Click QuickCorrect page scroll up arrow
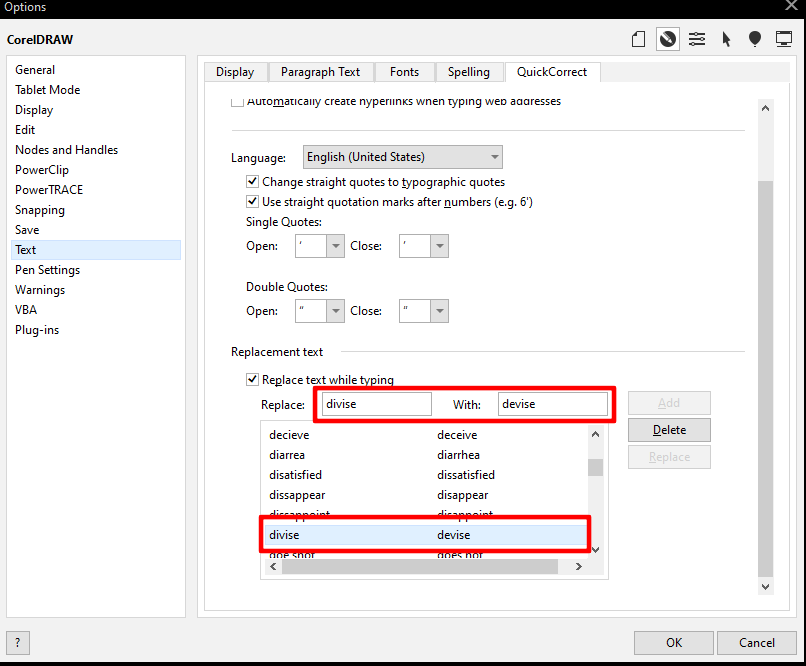Image resolution: width=806 pixels, height=666 pixels. point(765,108)
